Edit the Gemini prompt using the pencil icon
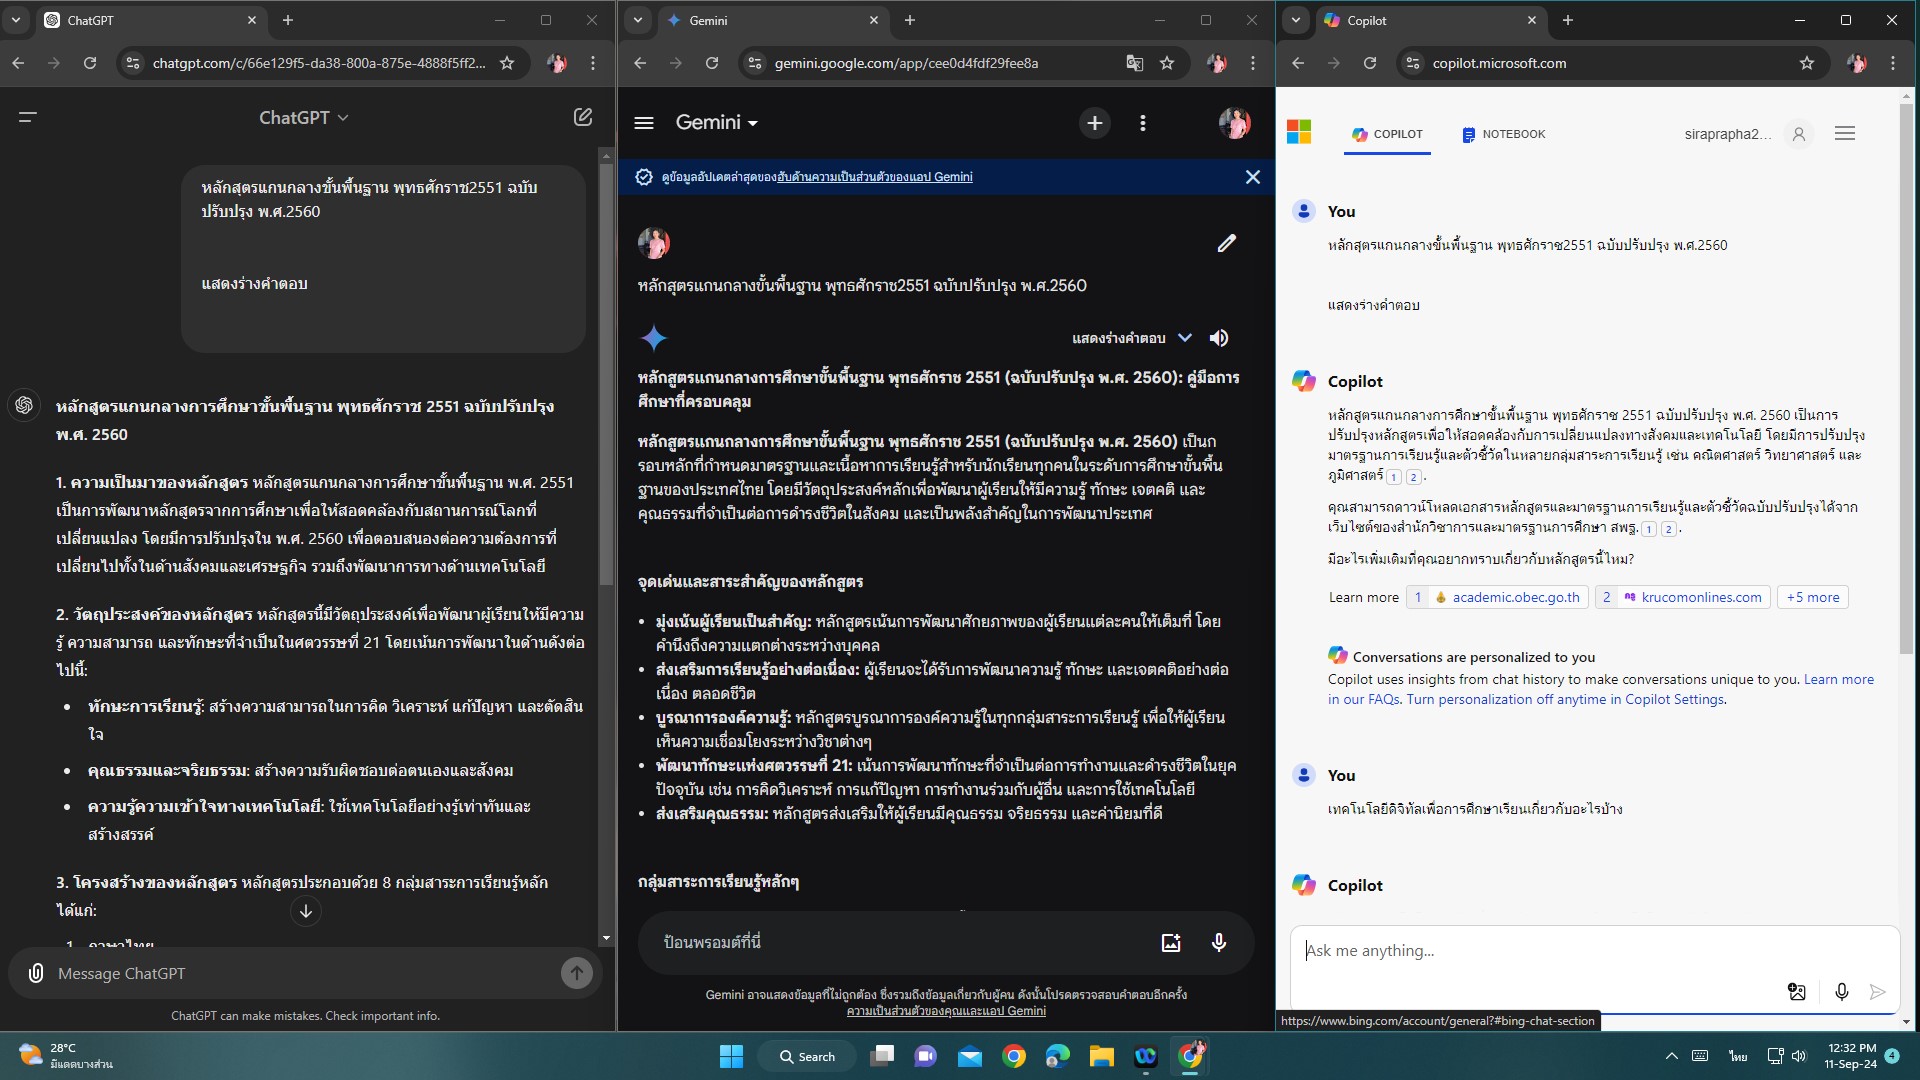Screen dimensions: 1920x1080 tap(1226, 243)
